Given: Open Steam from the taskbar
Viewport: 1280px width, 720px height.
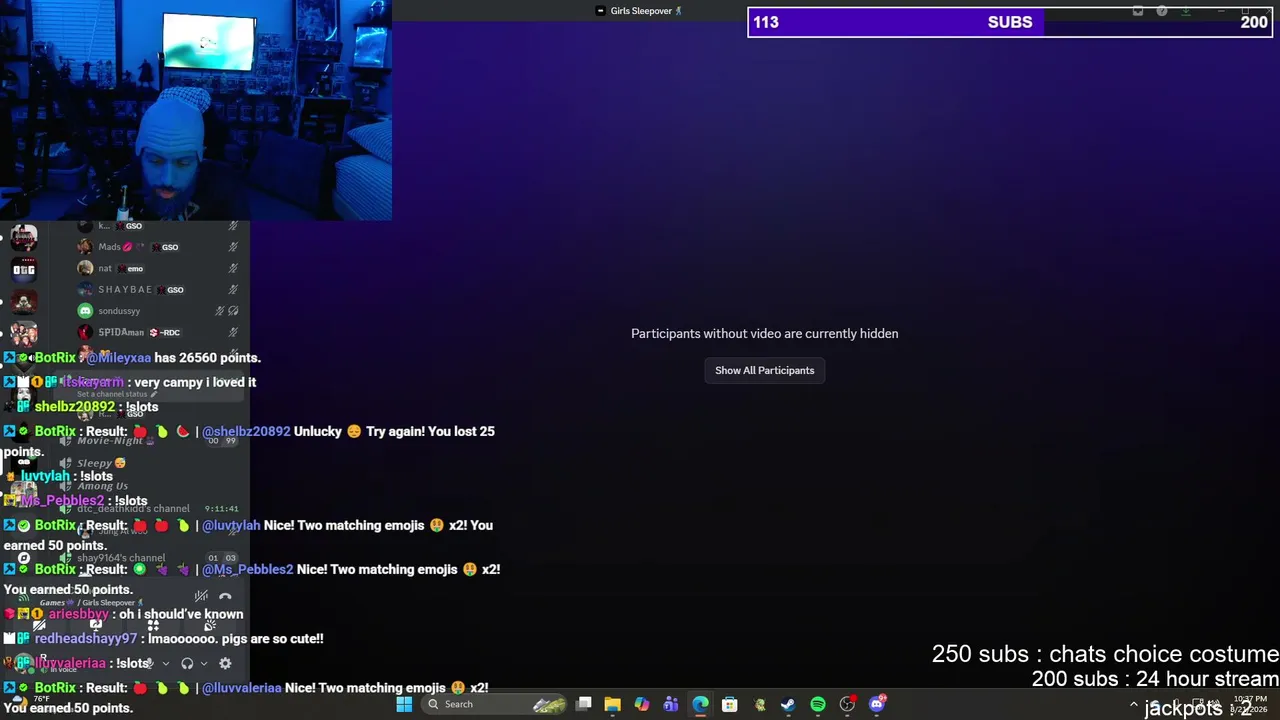Looking at the screenshot, I should [x=788, y=704].
